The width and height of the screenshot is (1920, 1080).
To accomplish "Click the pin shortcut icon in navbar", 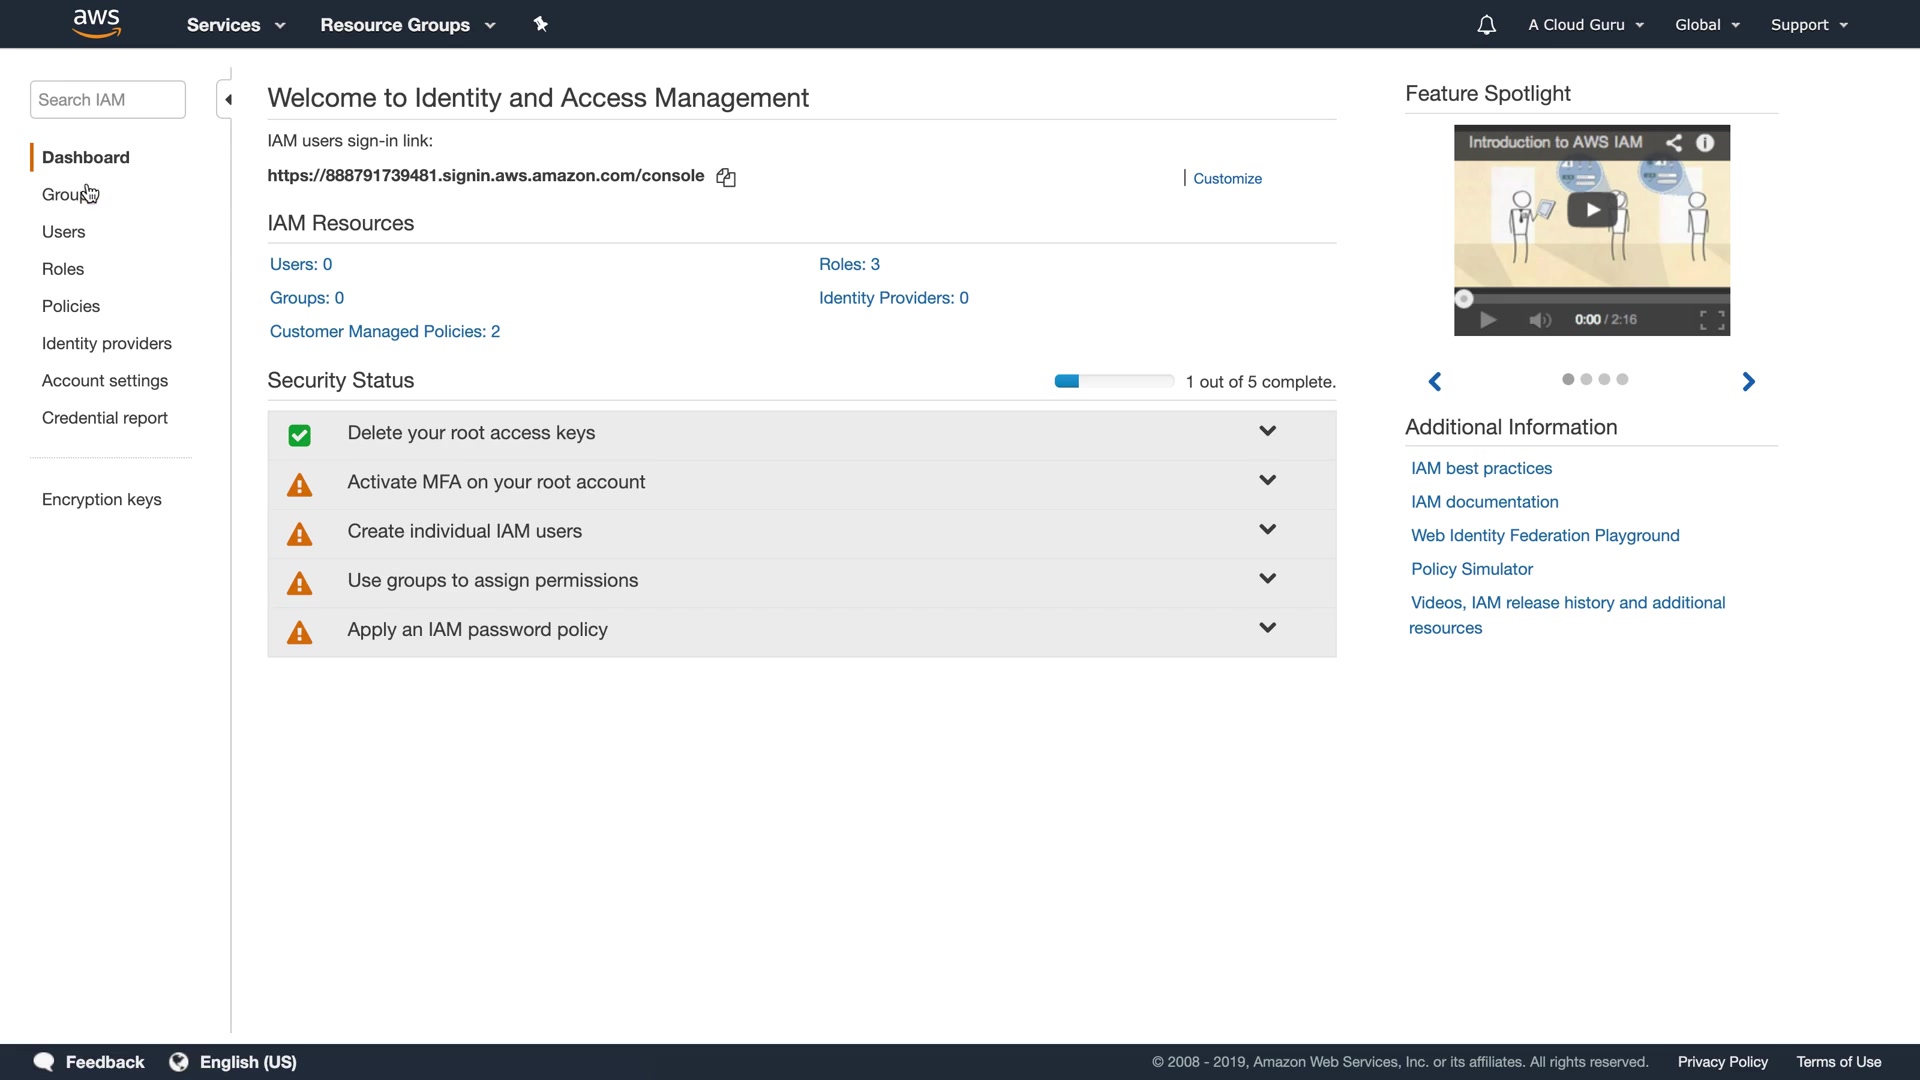I will [x=541, y=24].
